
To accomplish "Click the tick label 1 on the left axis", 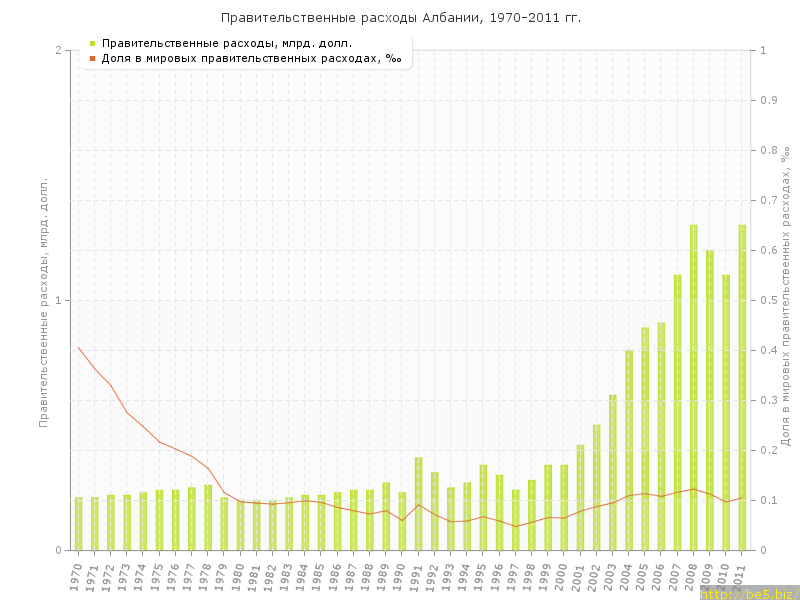I will [58, 300].
